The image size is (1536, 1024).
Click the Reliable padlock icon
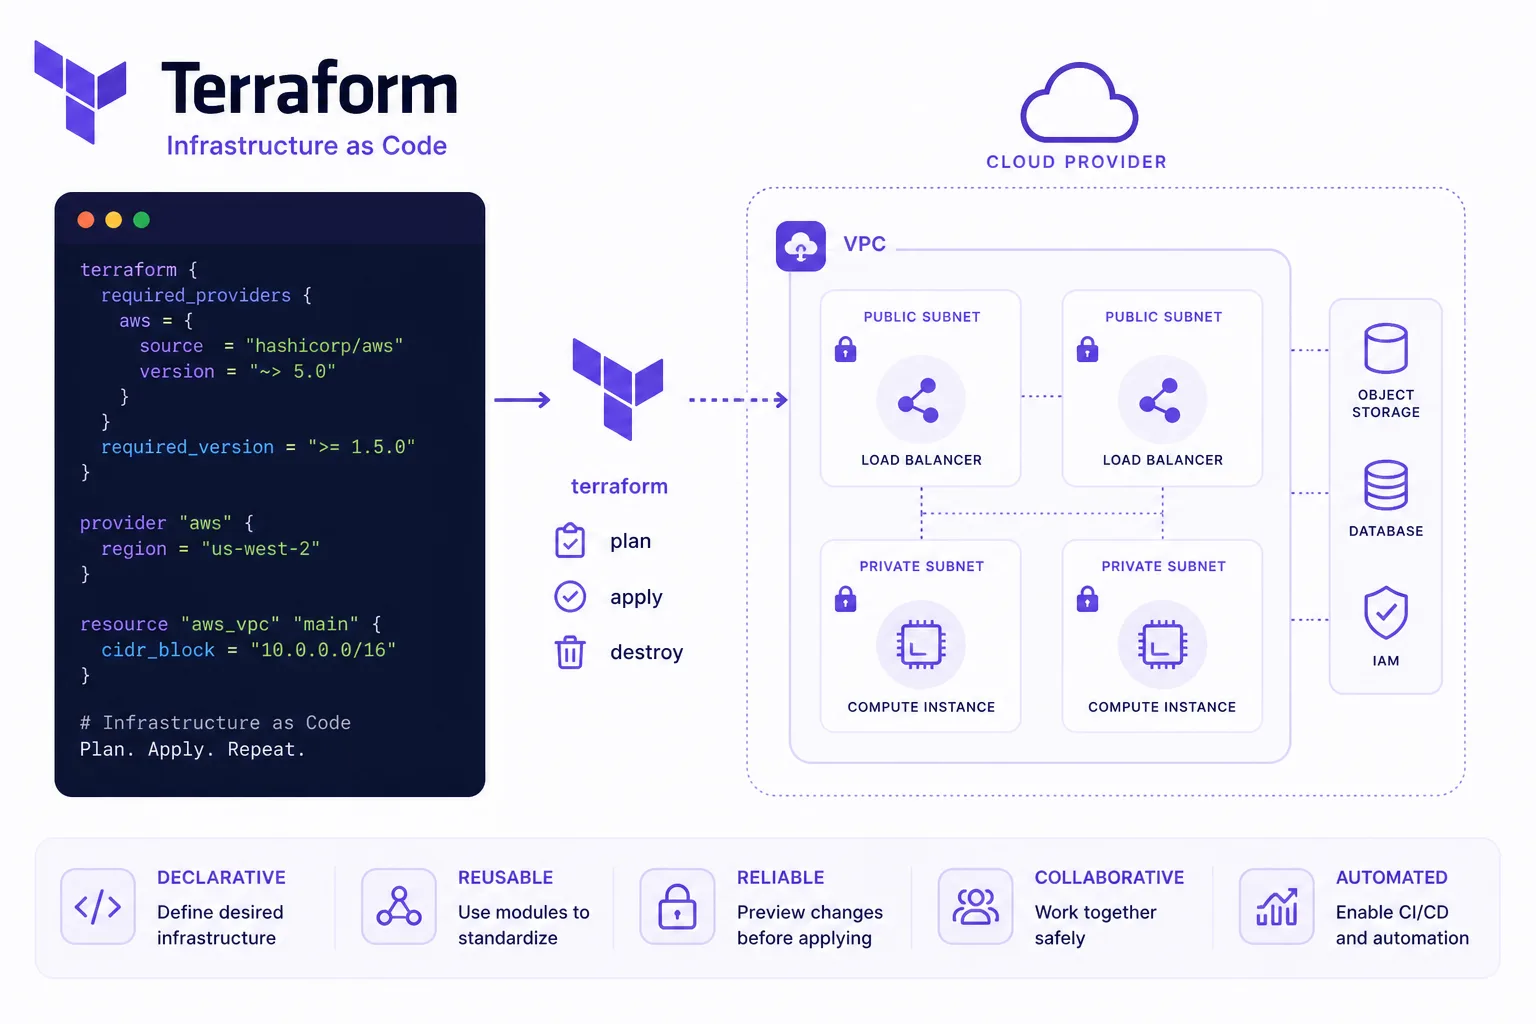pyautogui.click(x=678, y=907)
